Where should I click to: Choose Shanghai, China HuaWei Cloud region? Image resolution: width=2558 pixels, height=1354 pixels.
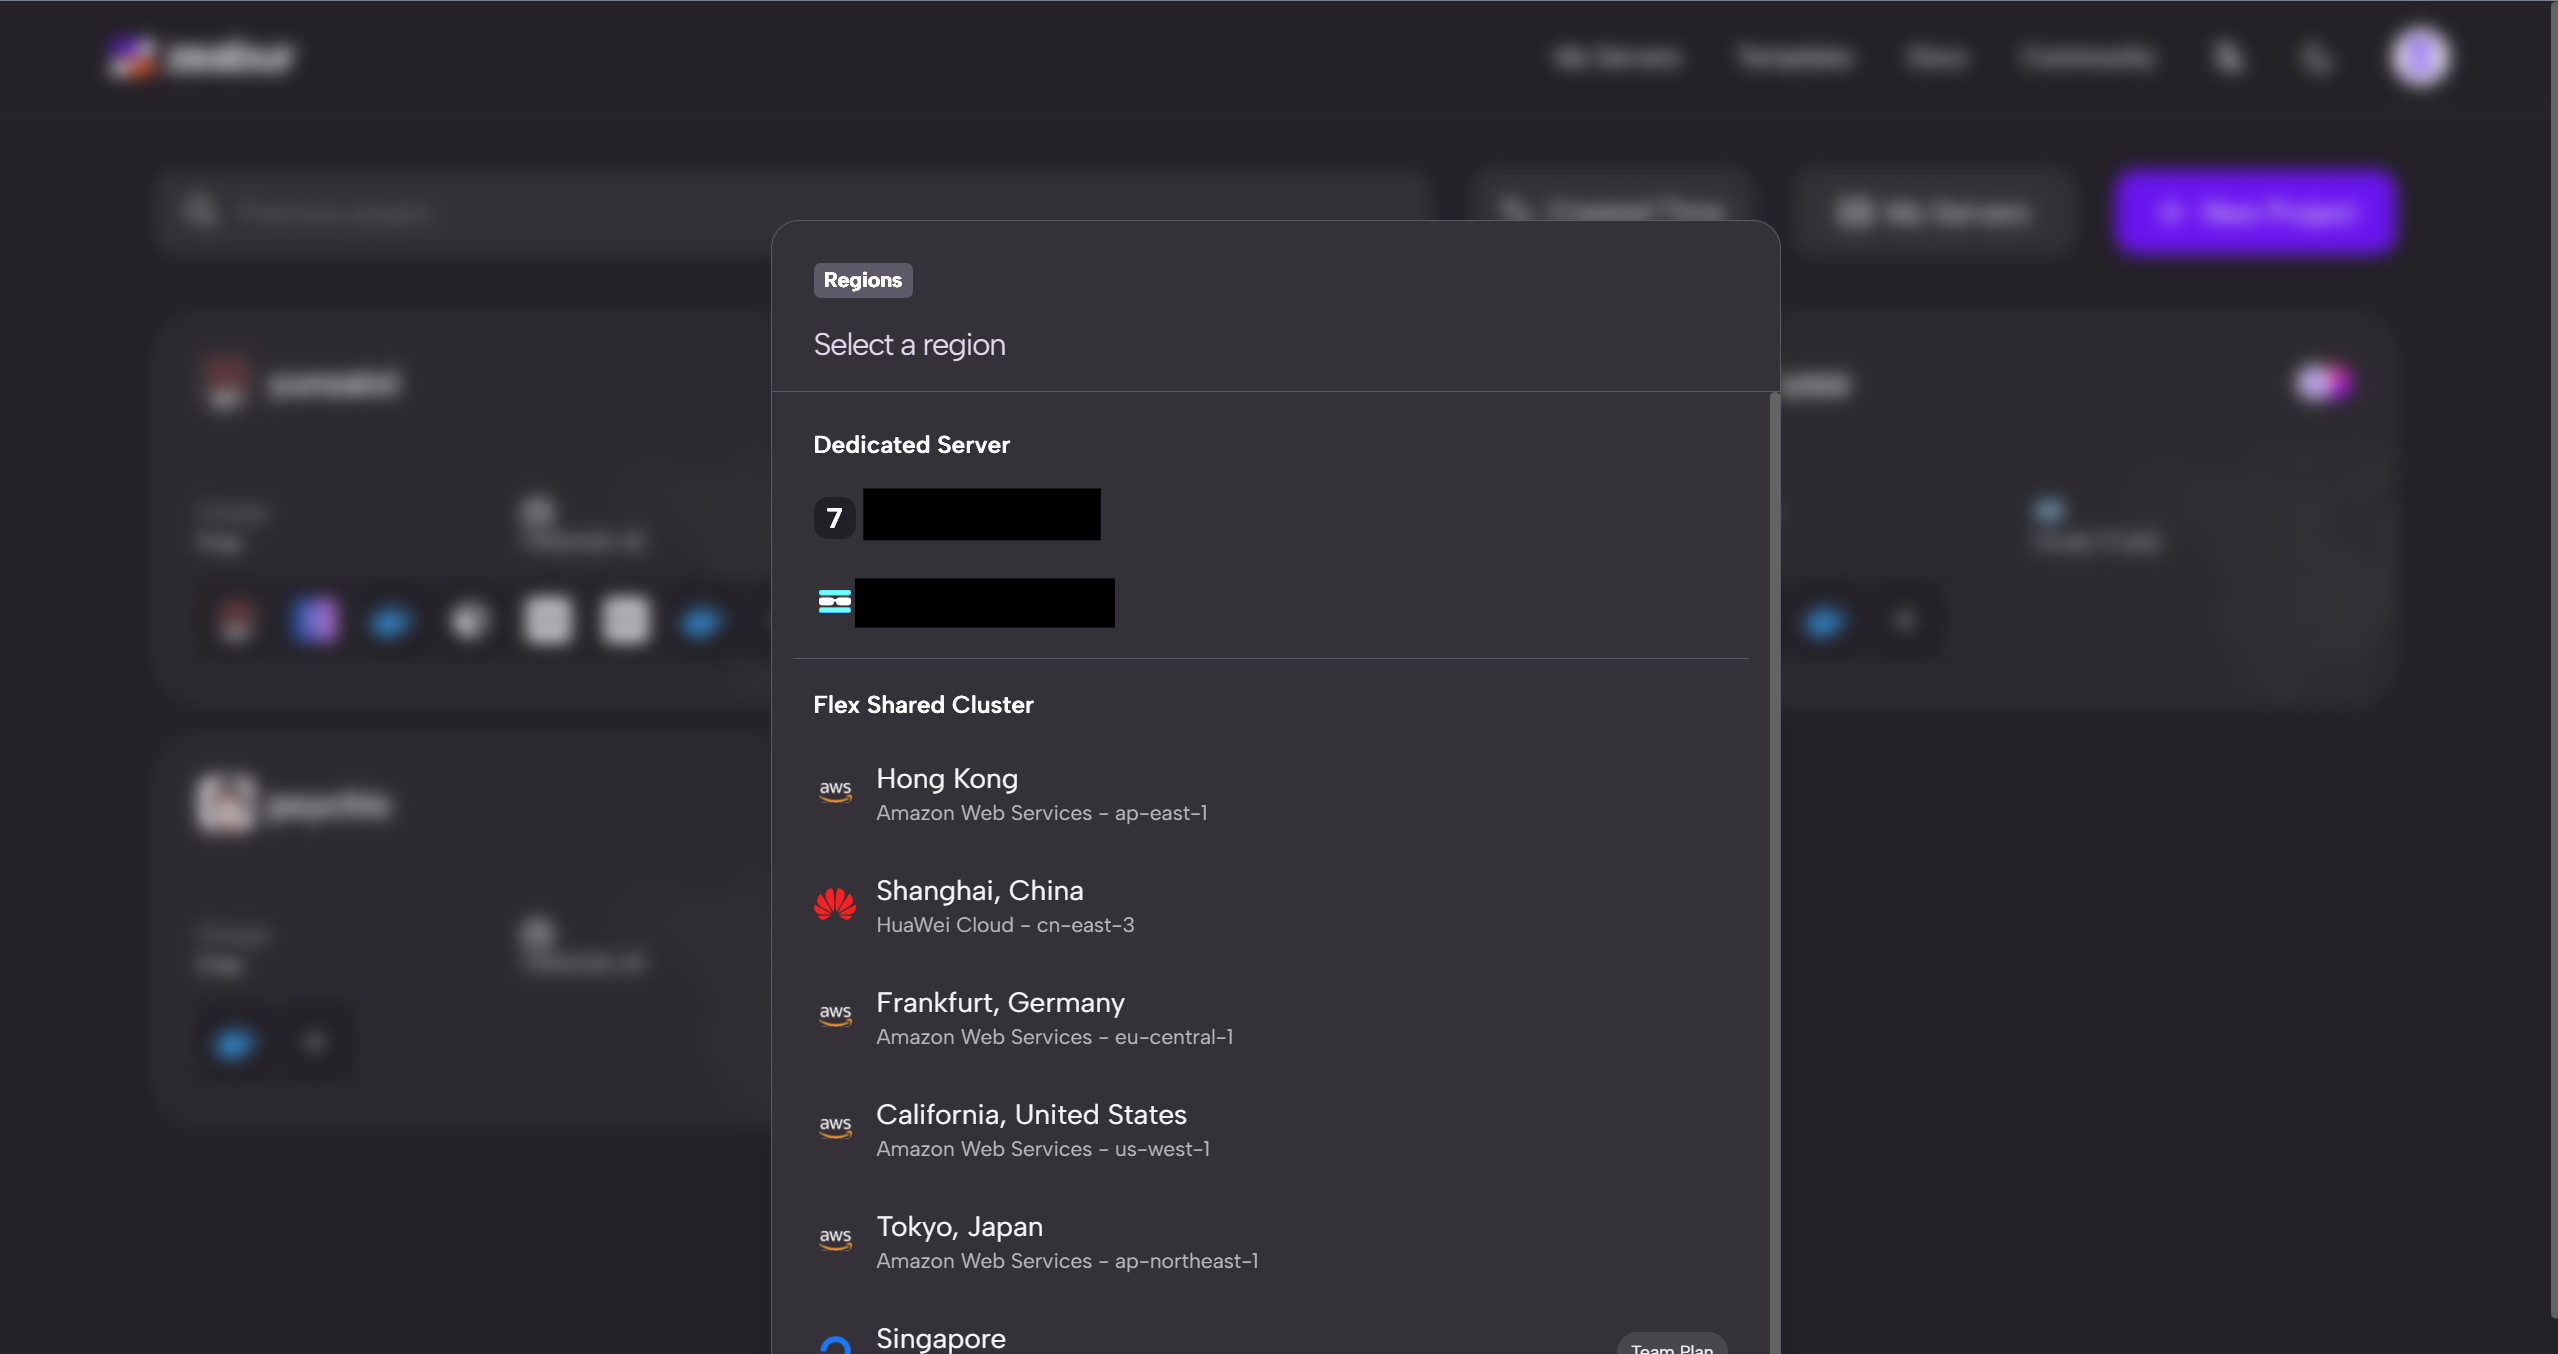[1005, 906]
